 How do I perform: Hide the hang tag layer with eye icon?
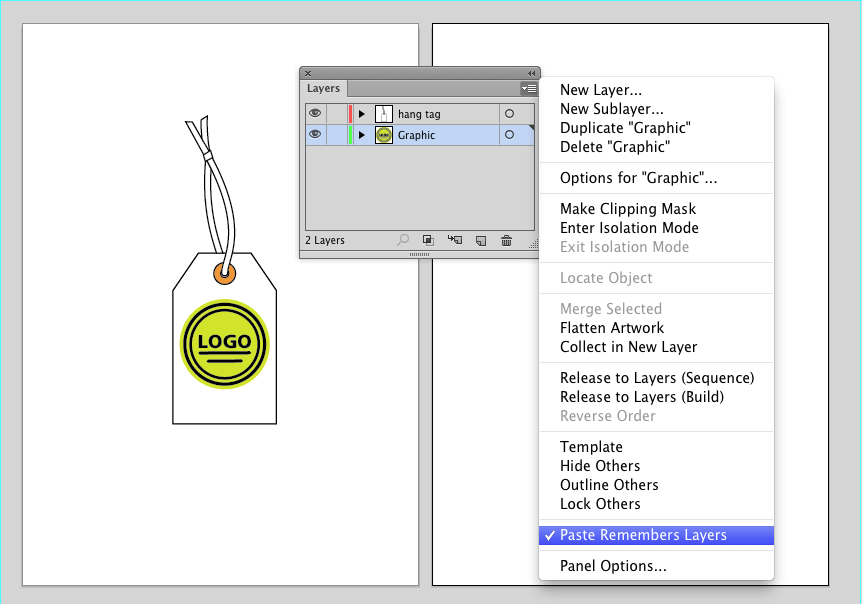point(315,113)
